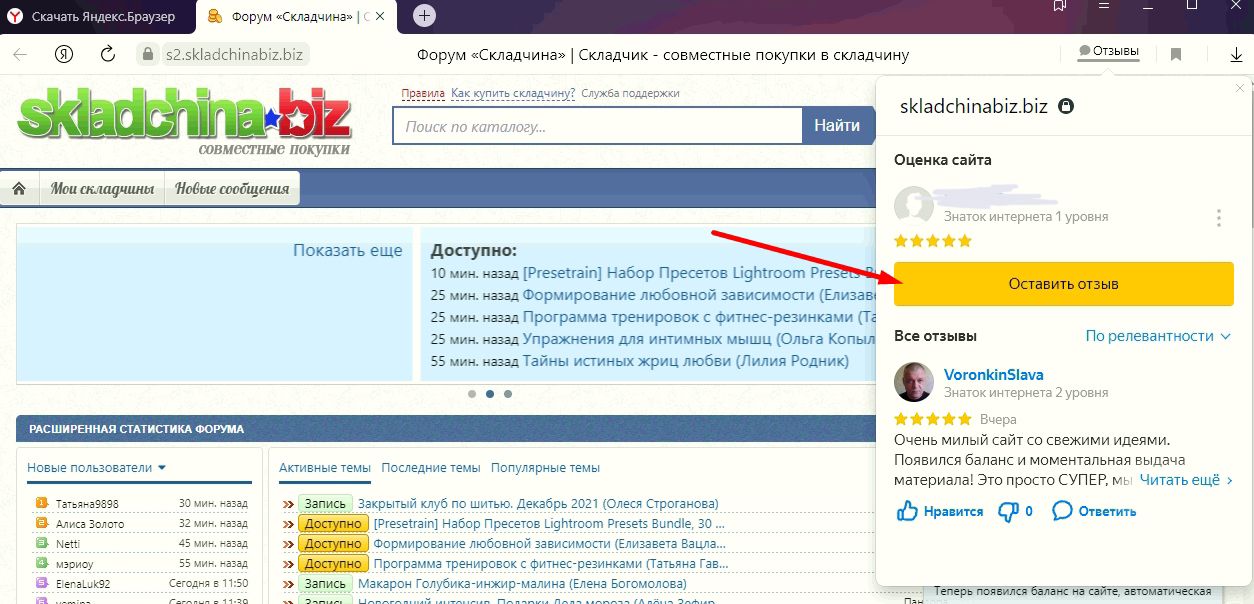This screenshot has width=1254, height=604.
Task: Open downloads with the arrow icon
Action: pos(1236,54)
